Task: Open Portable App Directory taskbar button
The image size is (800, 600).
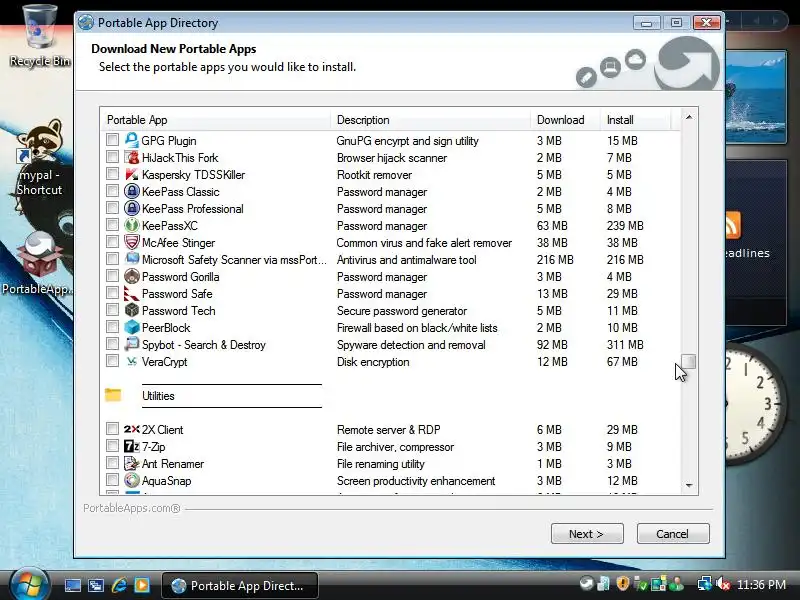Action: tap(240, 585)
